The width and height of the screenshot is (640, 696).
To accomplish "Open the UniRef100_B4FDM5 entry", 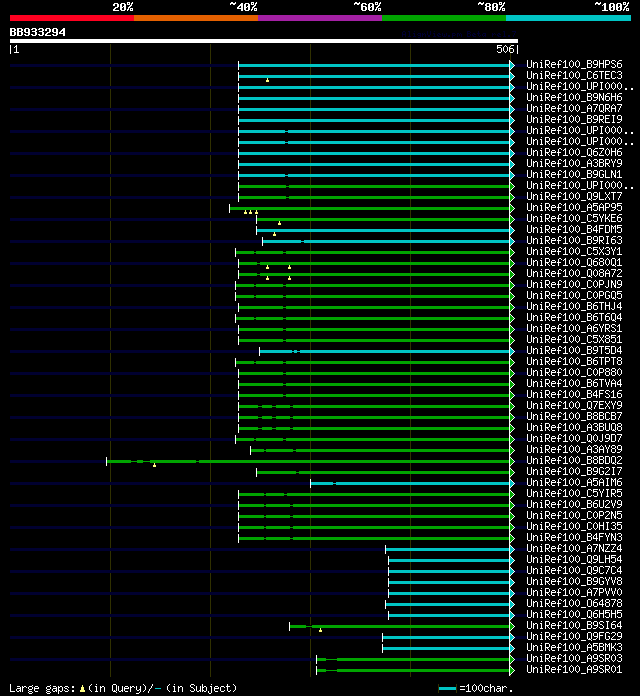I will (574, 229).
